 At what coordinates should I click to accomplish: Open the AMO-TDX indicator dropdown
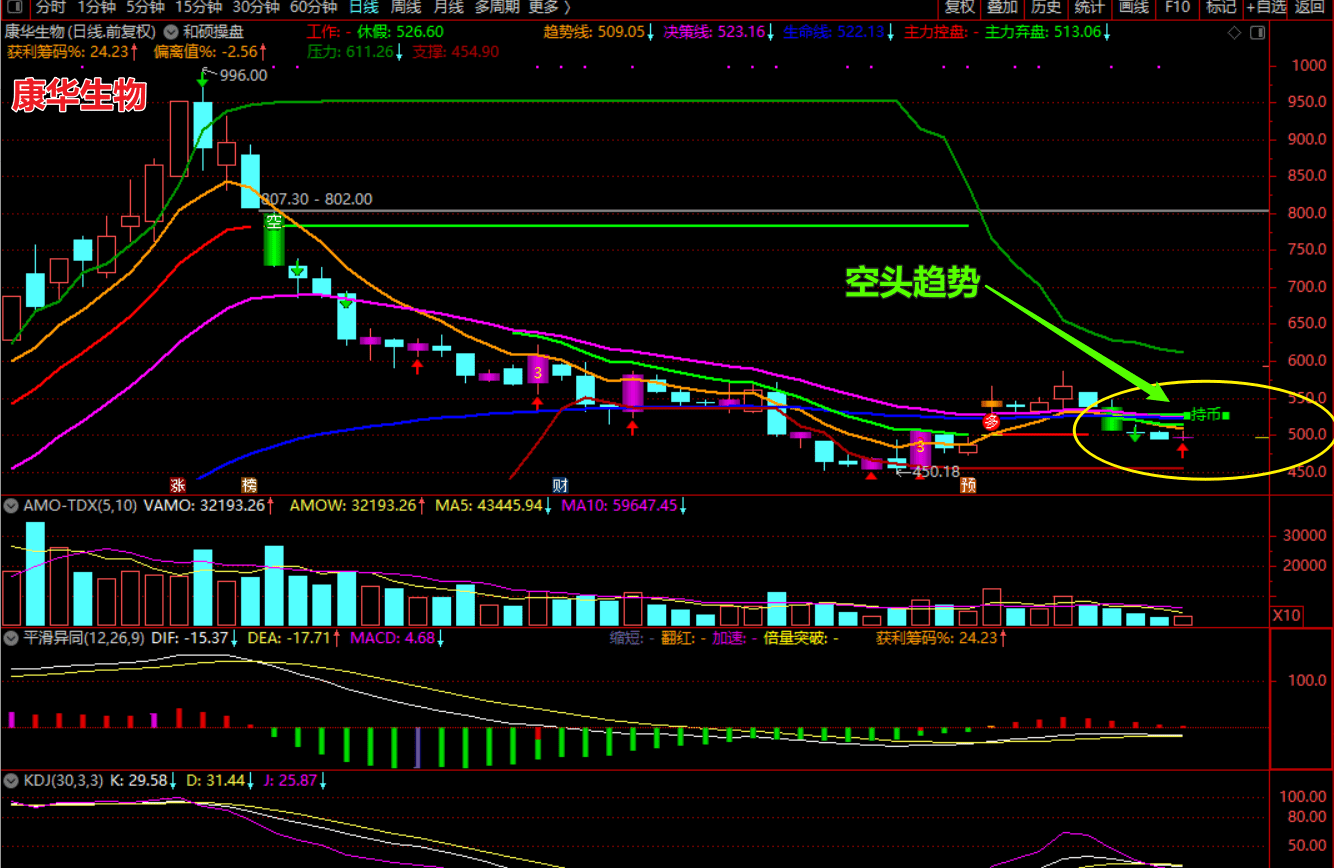click(x=10, y=506)
